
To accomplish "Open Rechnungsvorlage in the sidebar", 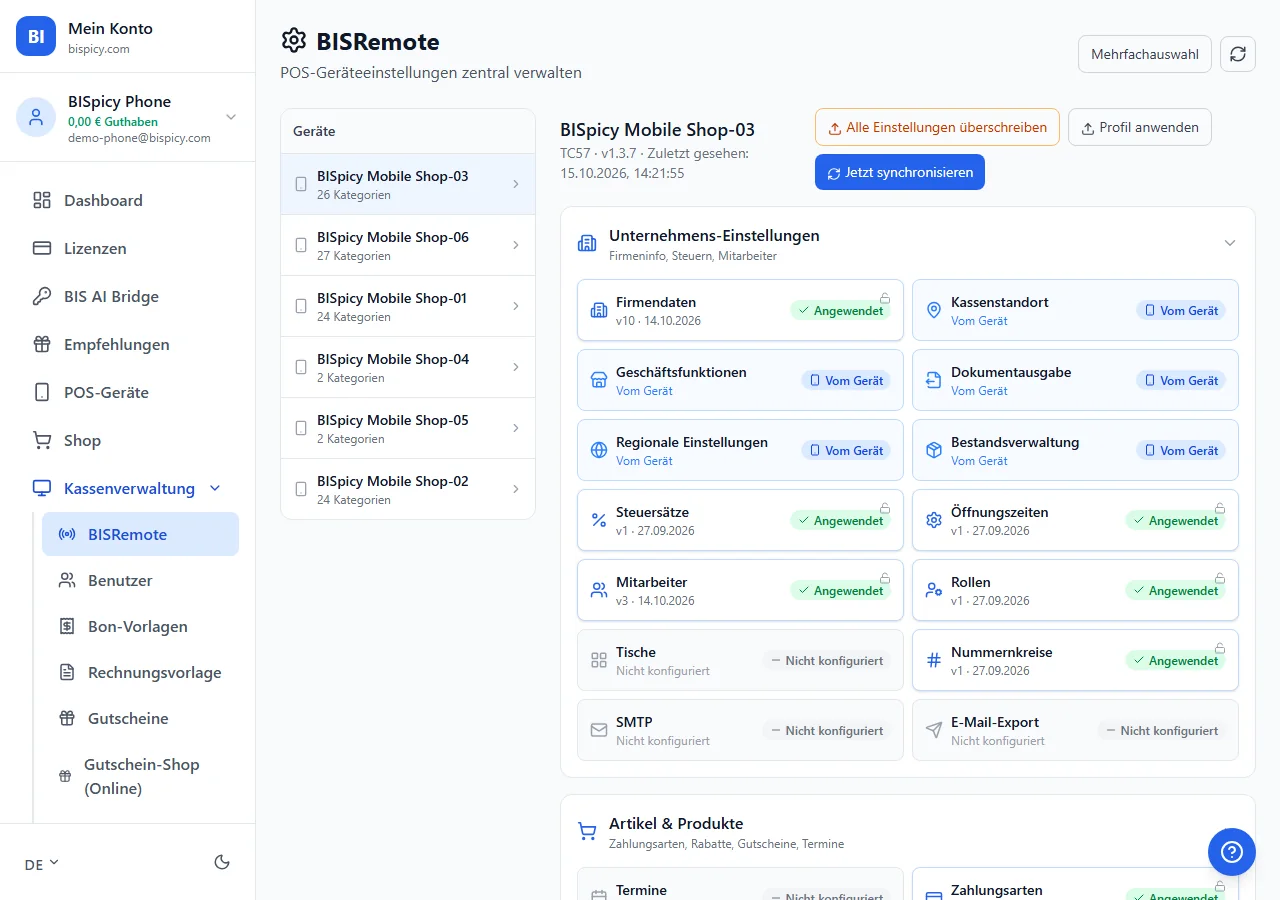I will tap(140, 672).
